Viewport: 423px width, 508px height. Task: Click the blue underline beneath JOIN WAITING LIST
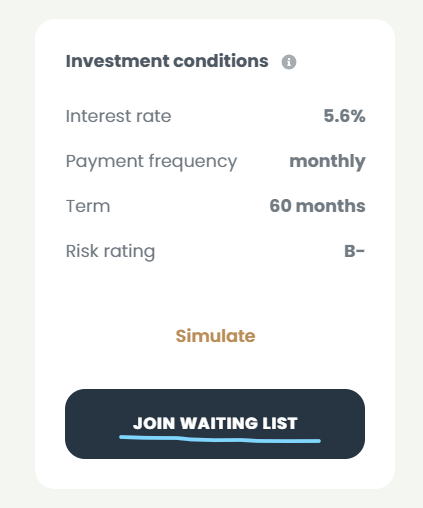point(220,439)
